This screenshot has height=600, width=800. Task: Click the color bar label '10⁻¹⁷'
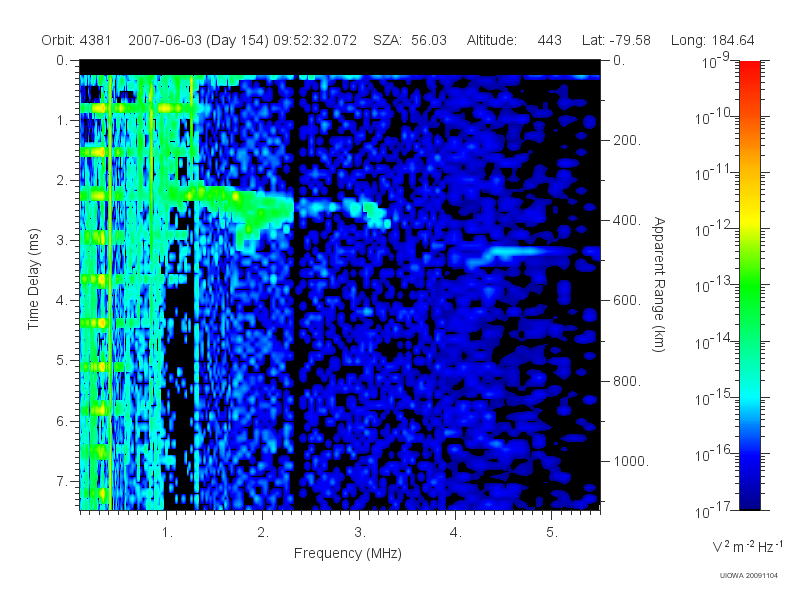pyautogui.click(x=713, y=509)
